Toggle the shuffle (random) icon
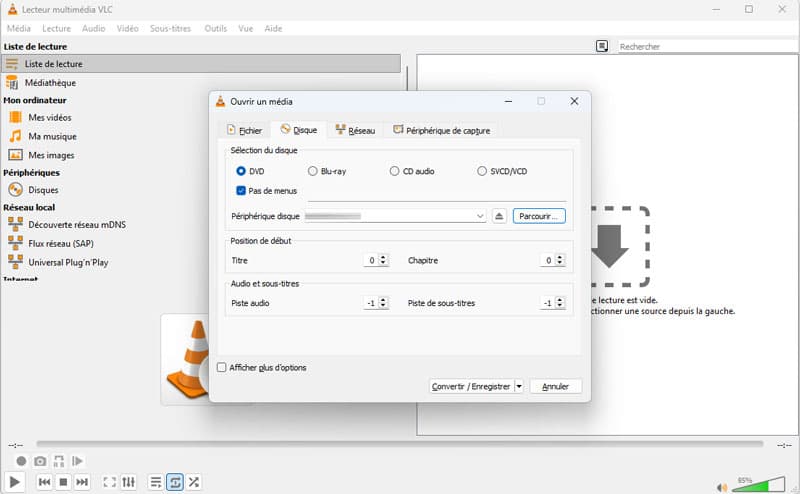800x494 pixels. point(194,482)
